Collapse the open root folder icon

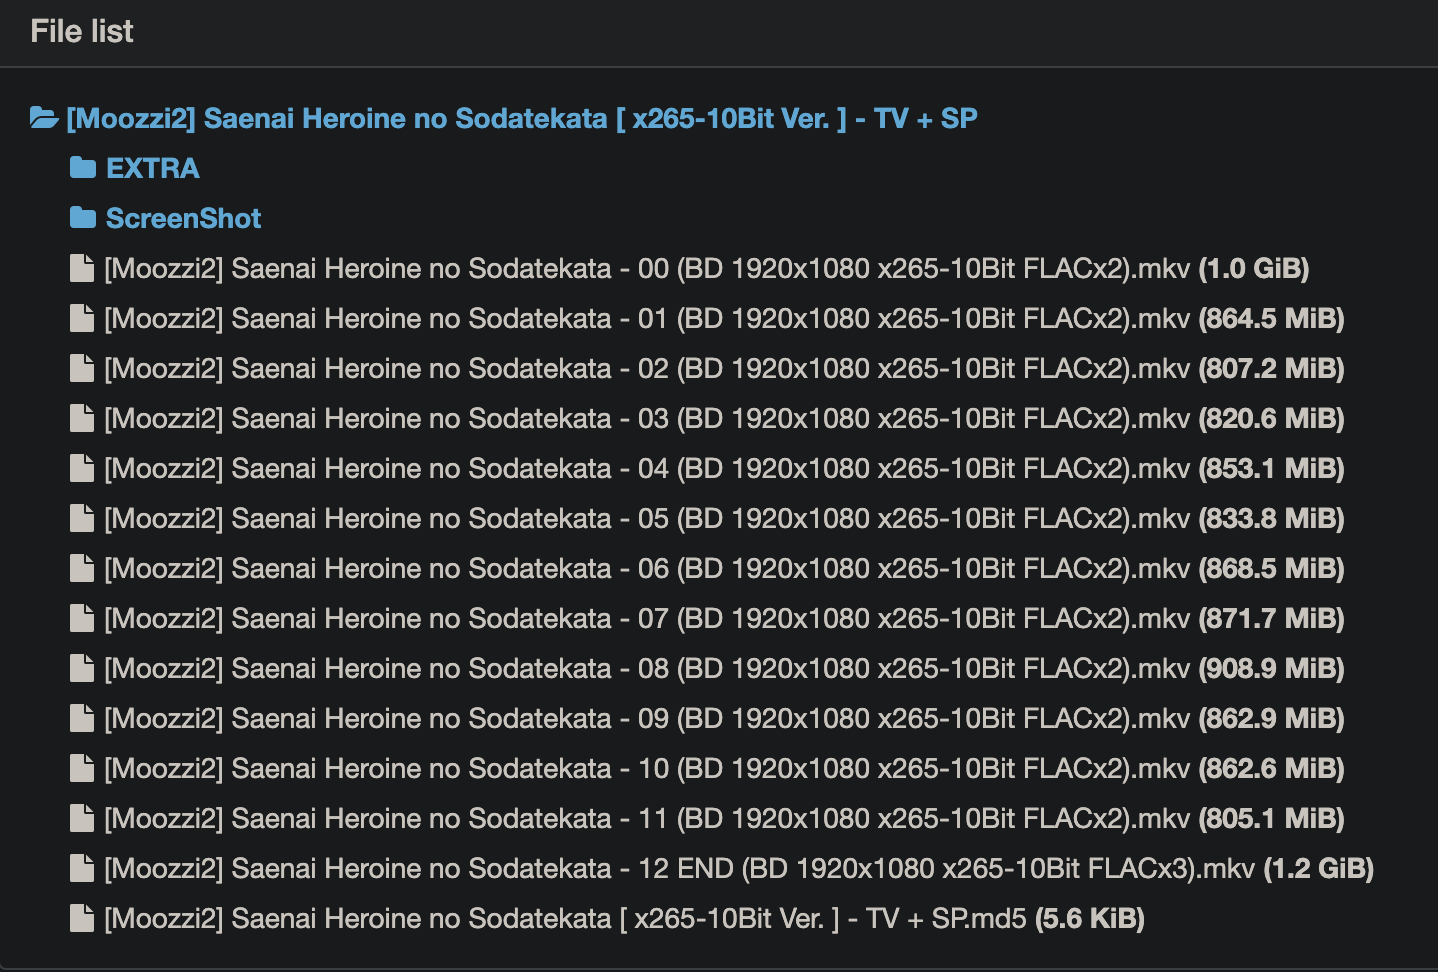point(44,118)
